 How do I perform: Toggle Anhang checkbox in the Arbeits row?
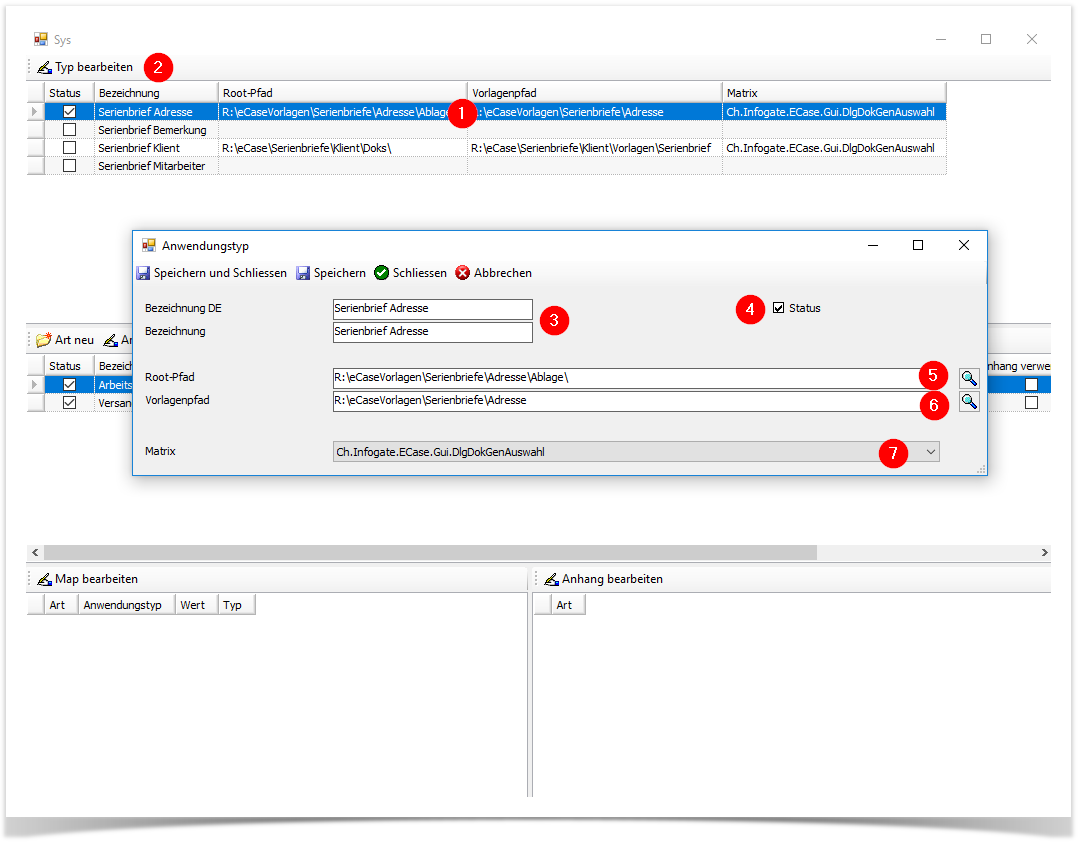1031,385
